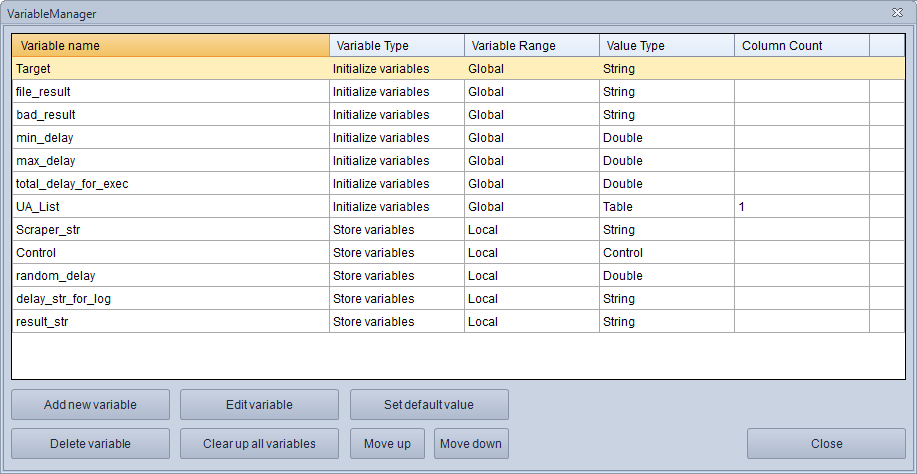Click the Close button at bottom right
Viewport: 917px width, 474px height.
pos(826,444)
